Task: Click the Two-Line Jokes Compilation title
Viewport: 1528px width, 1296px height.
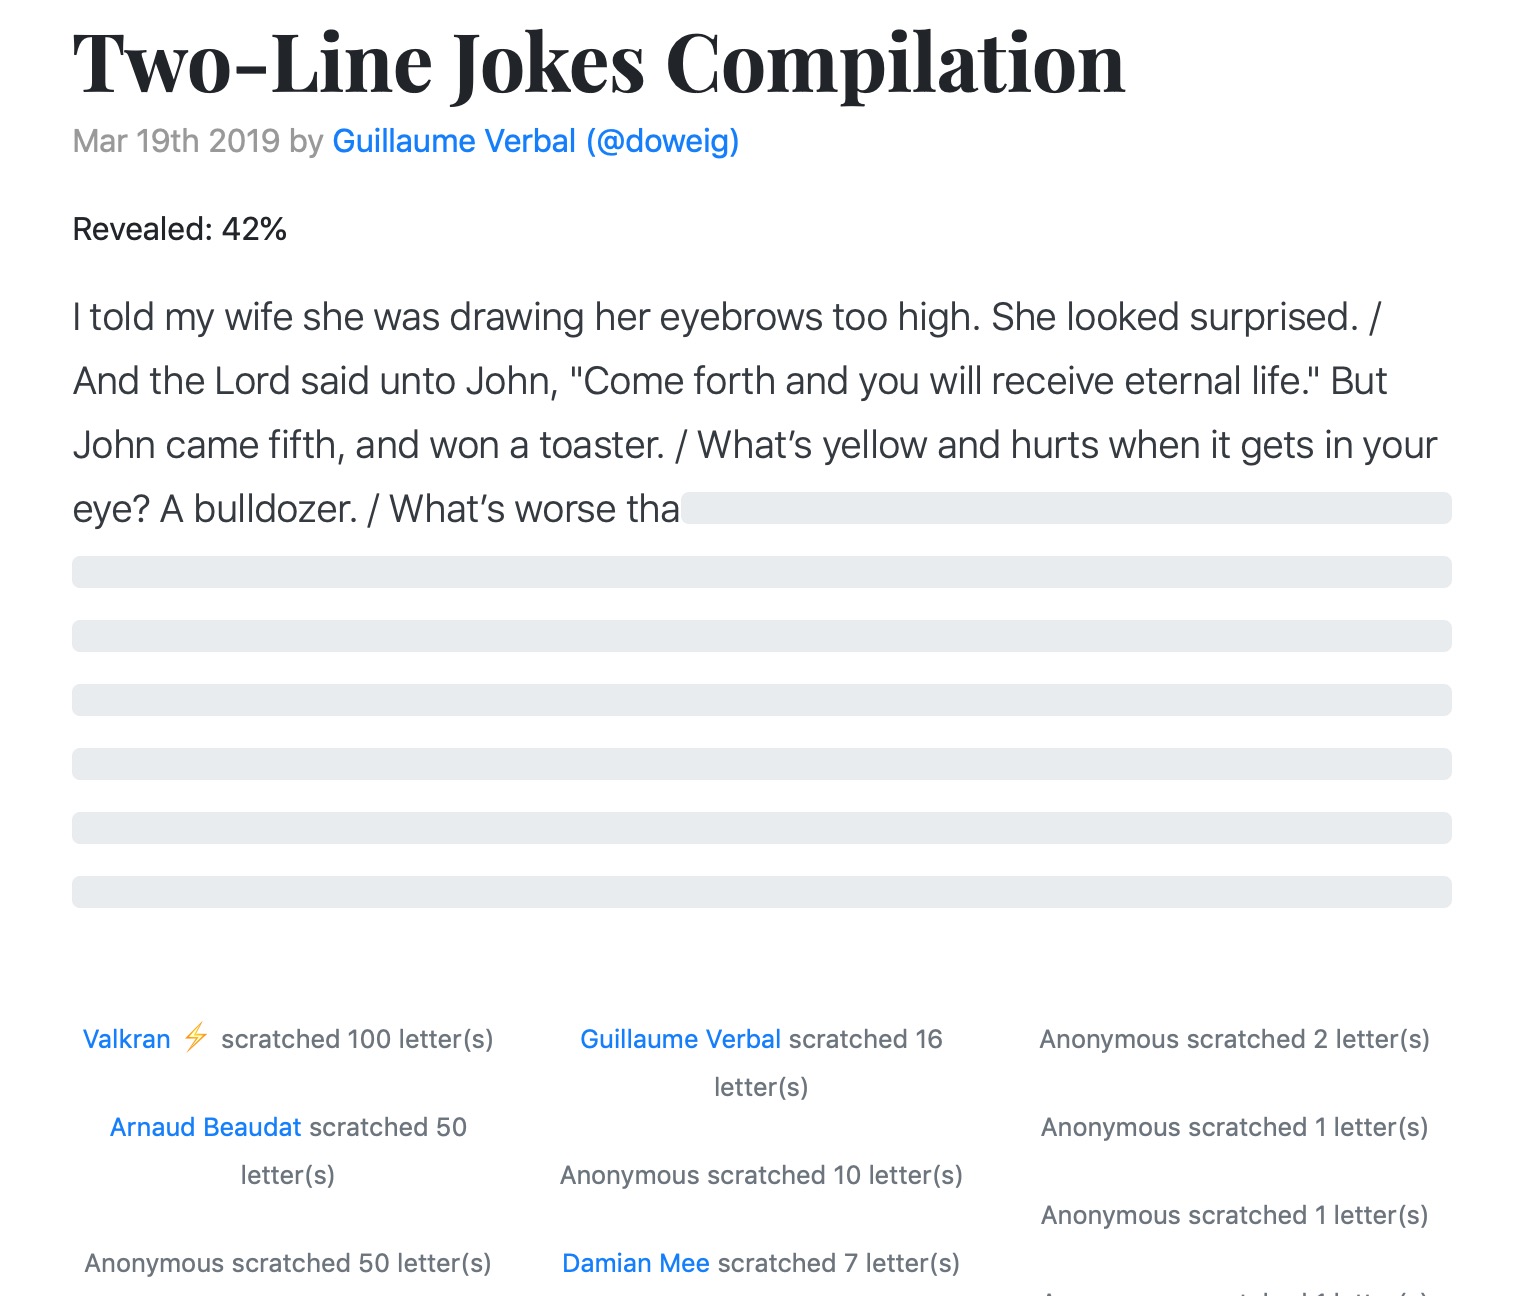Action: coord(598,64)
